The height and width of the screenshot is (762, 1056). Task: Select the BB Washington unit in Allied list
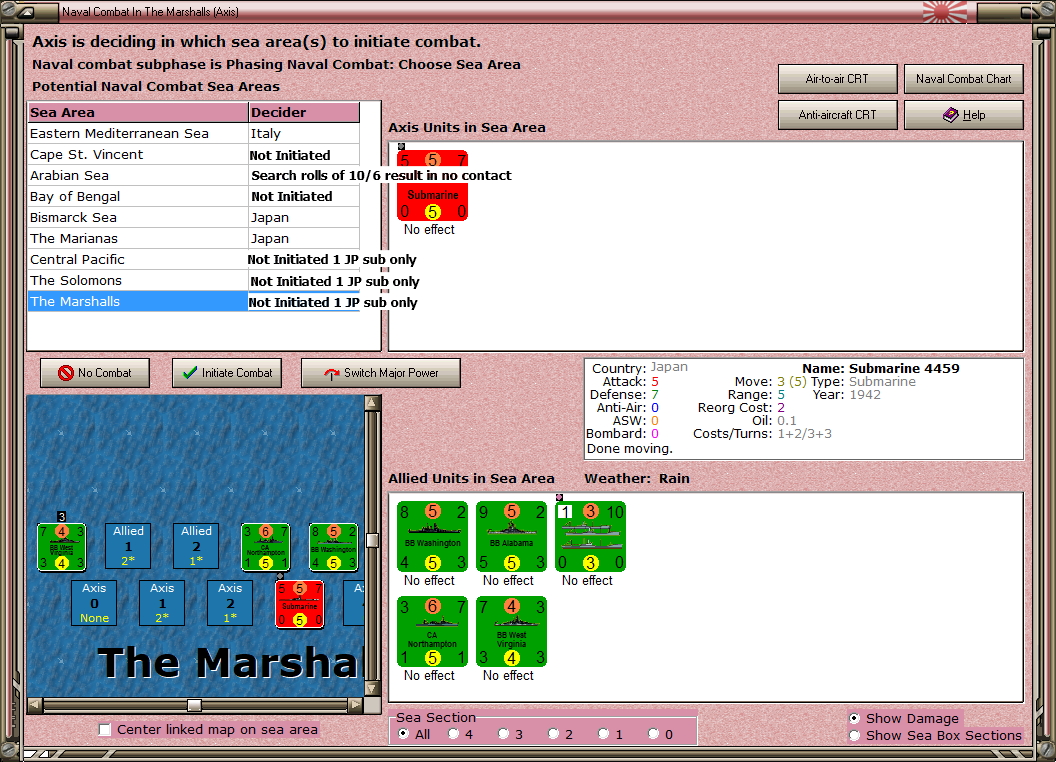click(x=432, y=536)
